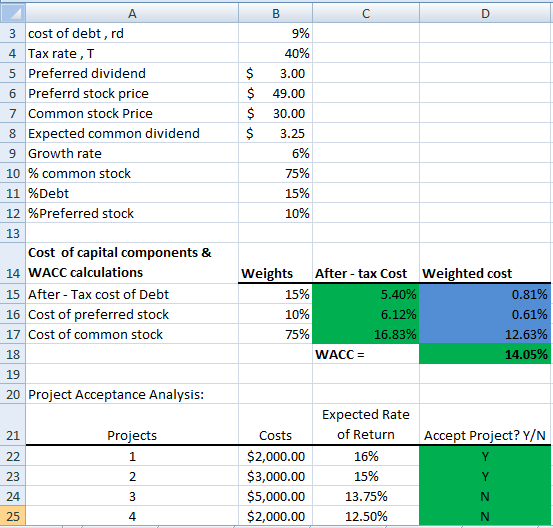
Task: Select row 25 header
Action: pos(13,516)
